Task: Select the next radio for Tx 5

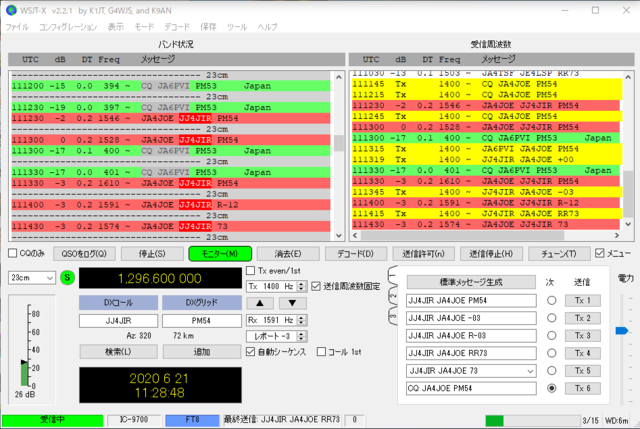Action: (551, 371)
